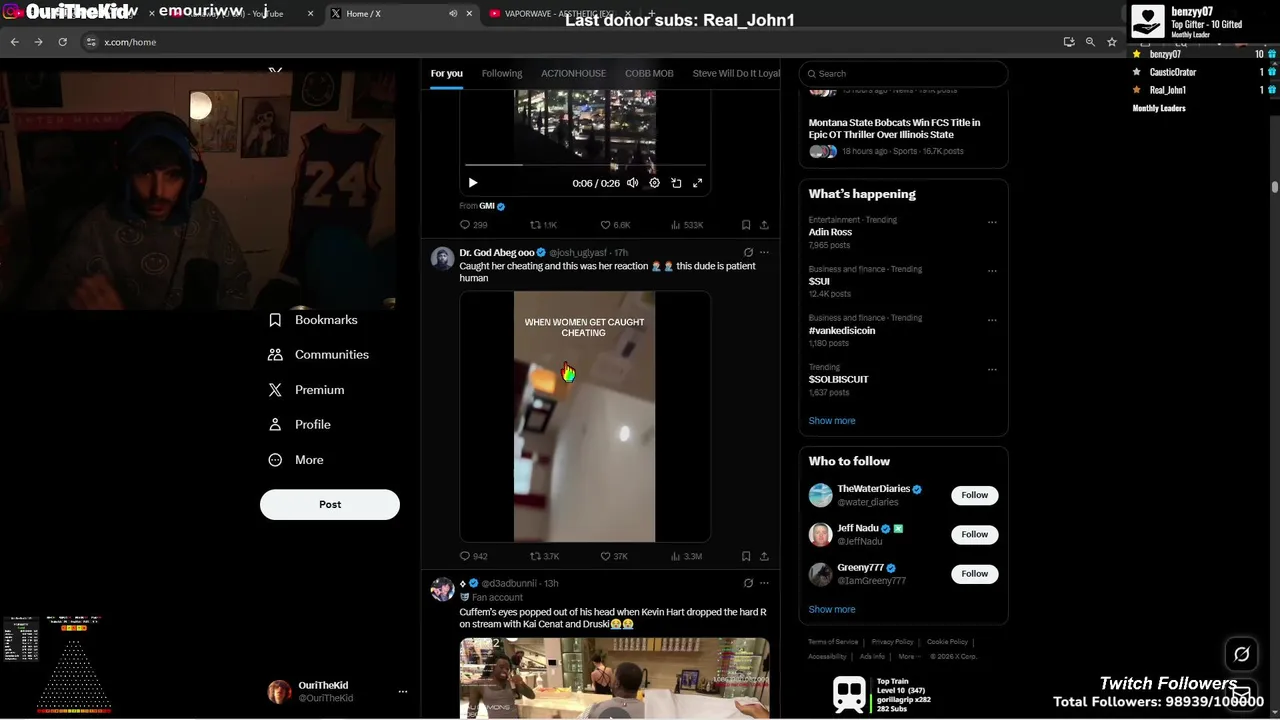Open Bookmarks in the sidebar

pos(313,320)
